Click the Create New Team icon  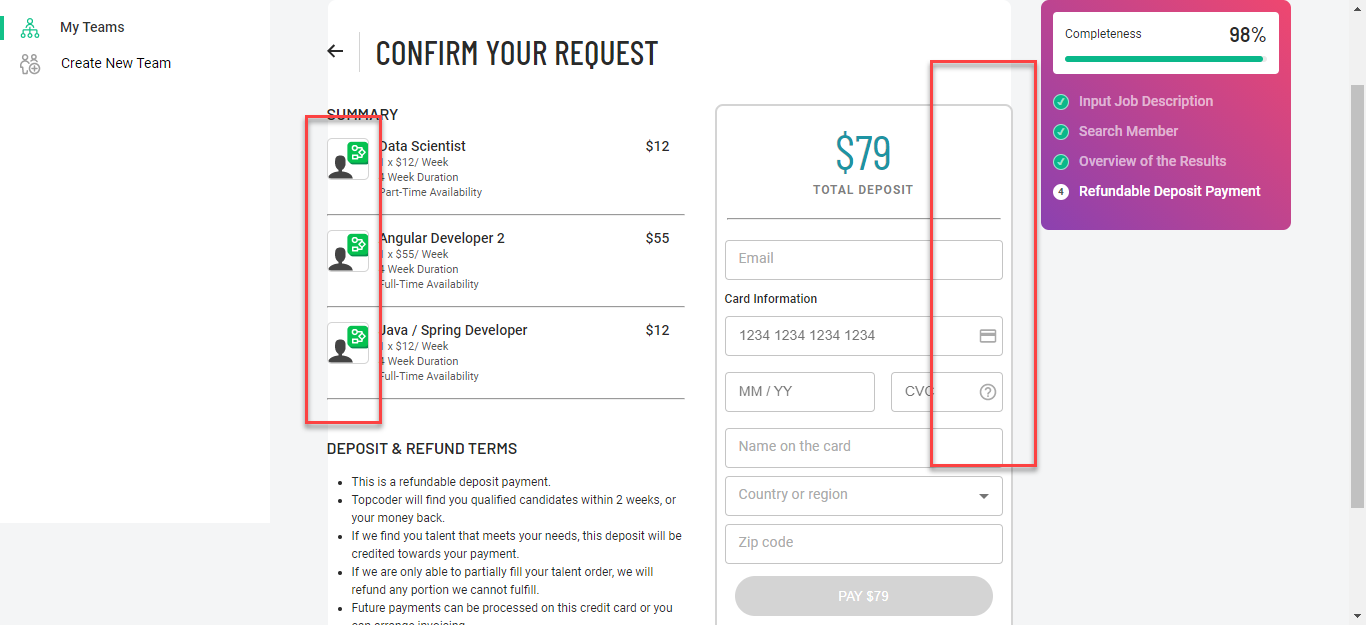coord(30,64)
